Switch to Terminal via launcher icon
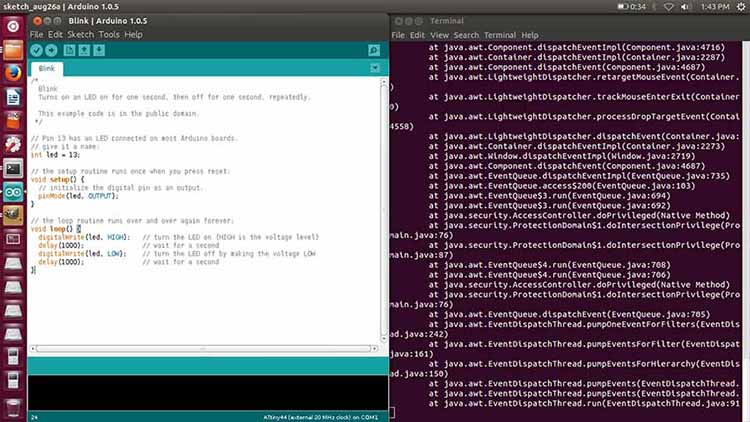 click(x=13, y=168)
